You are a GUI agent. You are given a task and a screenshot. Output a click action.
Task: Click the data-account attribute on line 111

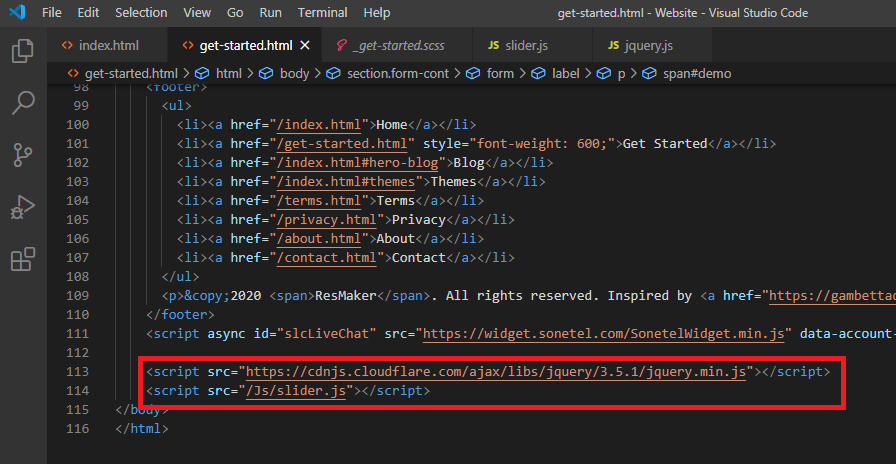[x=848, y=334]
